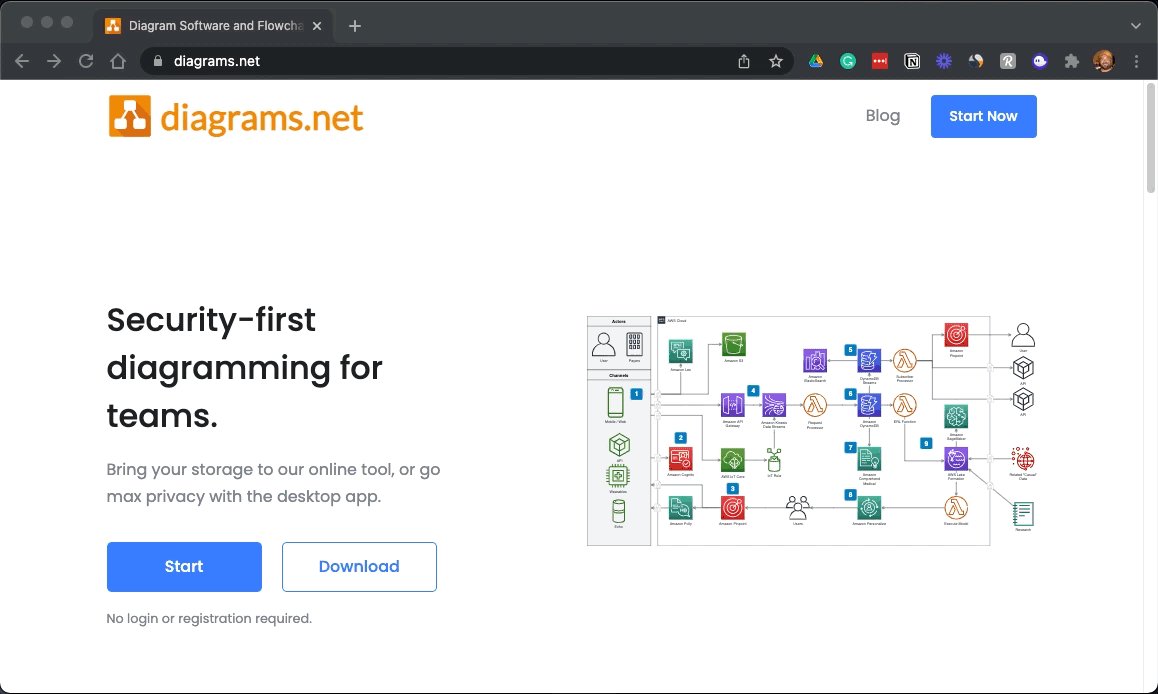Click the Start Now button
Screen dimensions: 1158x694
[983, 116]
